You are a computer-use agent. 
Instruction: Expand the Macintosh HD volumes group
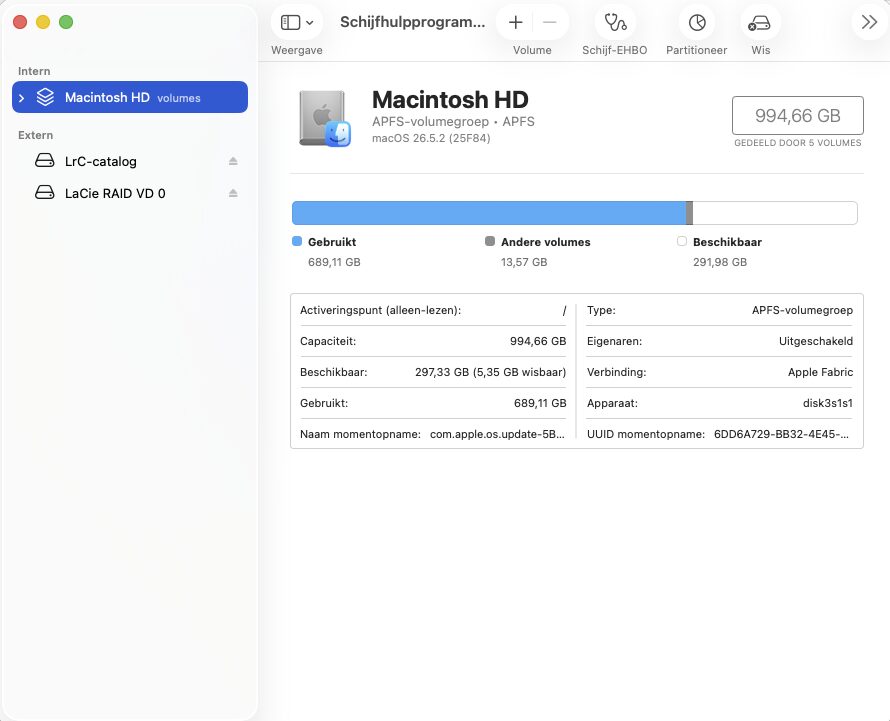point(22,98)
